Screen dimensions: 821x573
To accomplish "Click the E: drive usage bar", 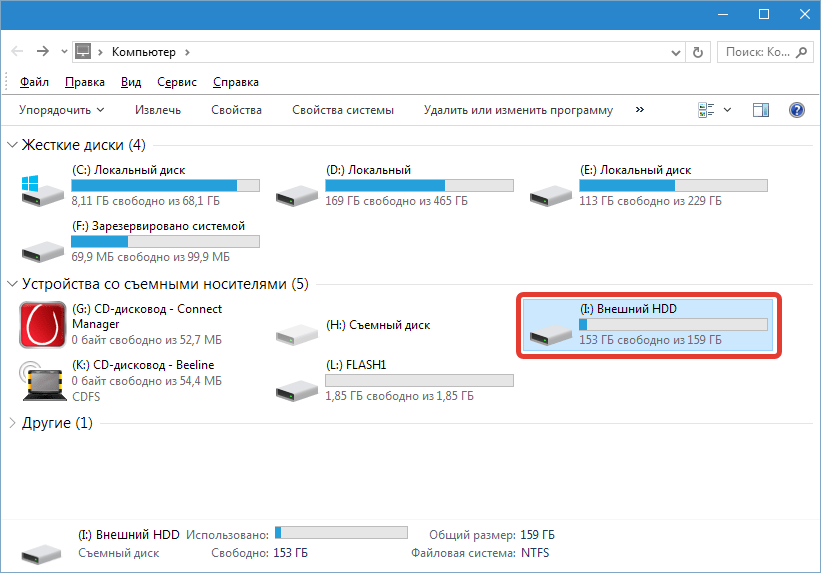I will point(673,186).
